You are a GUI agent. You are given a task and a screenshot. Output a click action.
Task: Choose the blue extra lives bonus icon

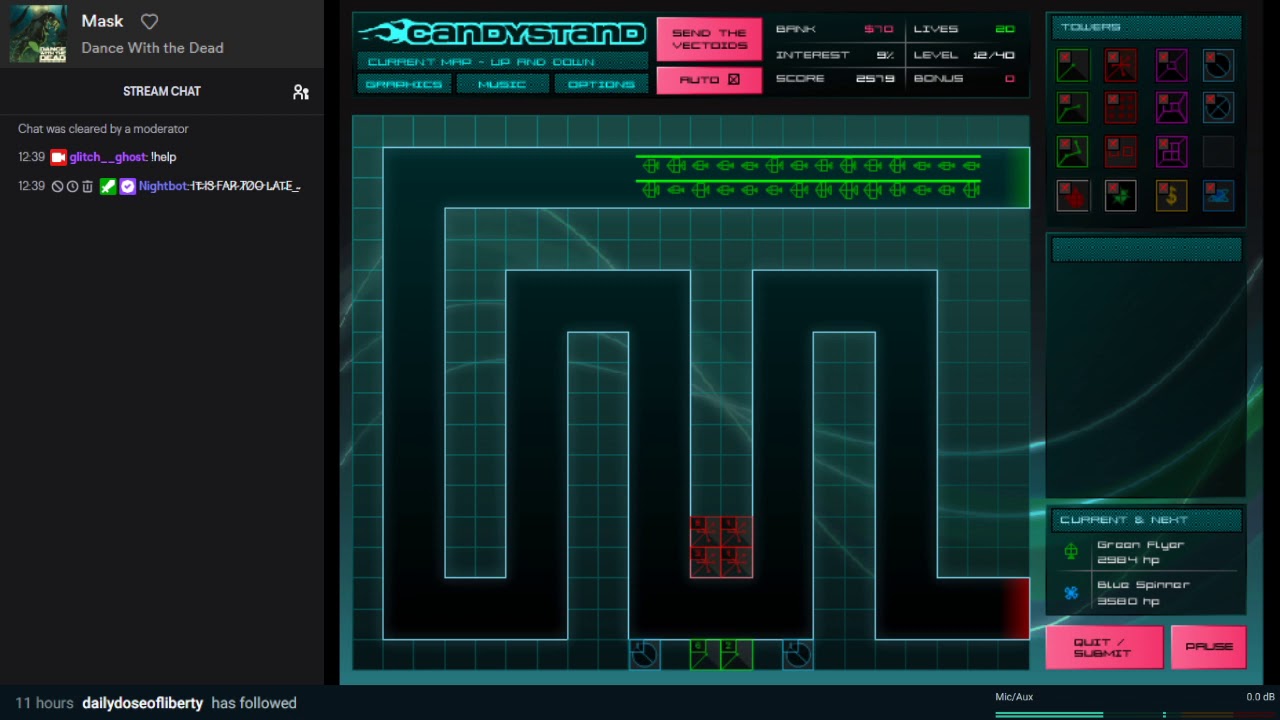[1218, 196]
